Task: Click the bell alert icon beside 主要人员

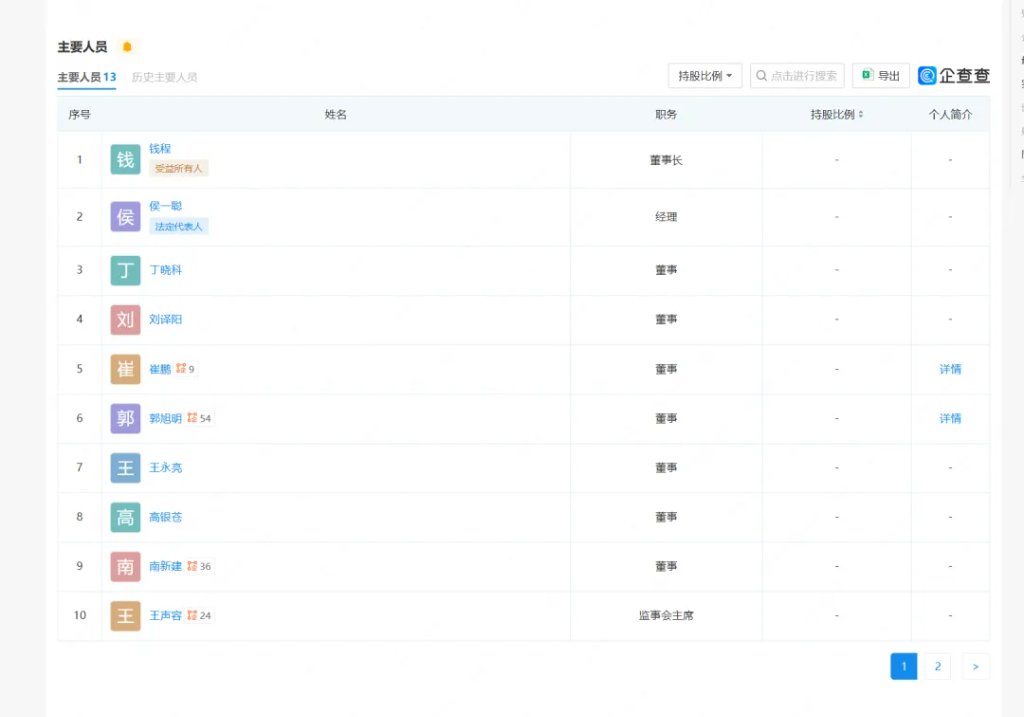Action: pos(126,47)
